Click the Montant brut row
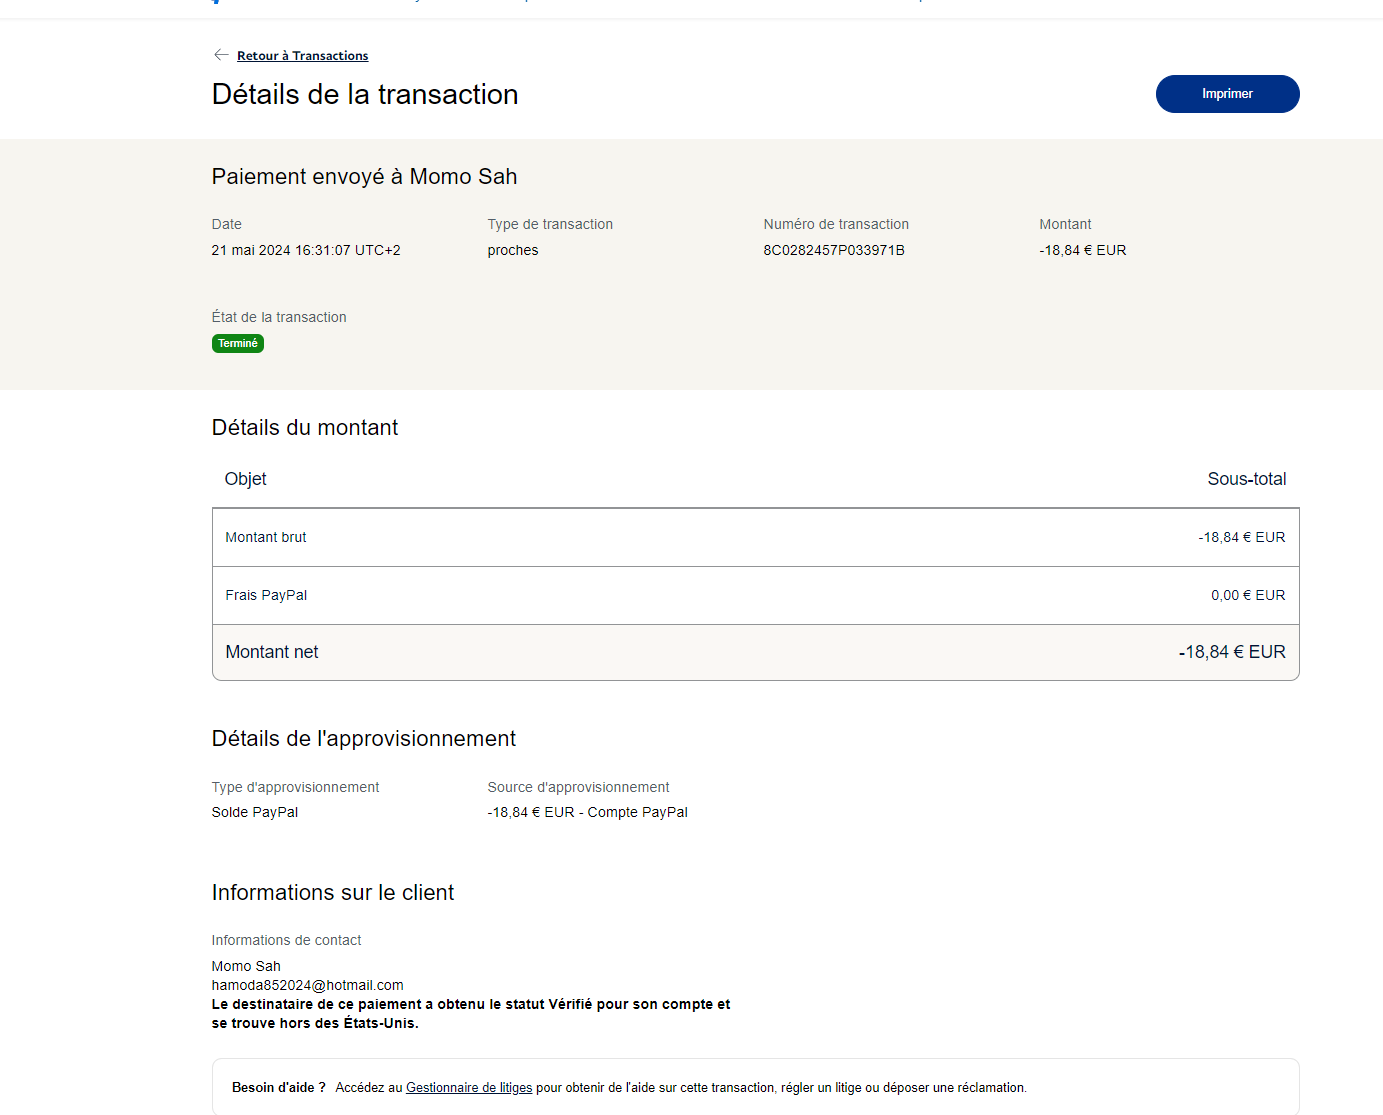1383x1115 pixels. (755, 538)
